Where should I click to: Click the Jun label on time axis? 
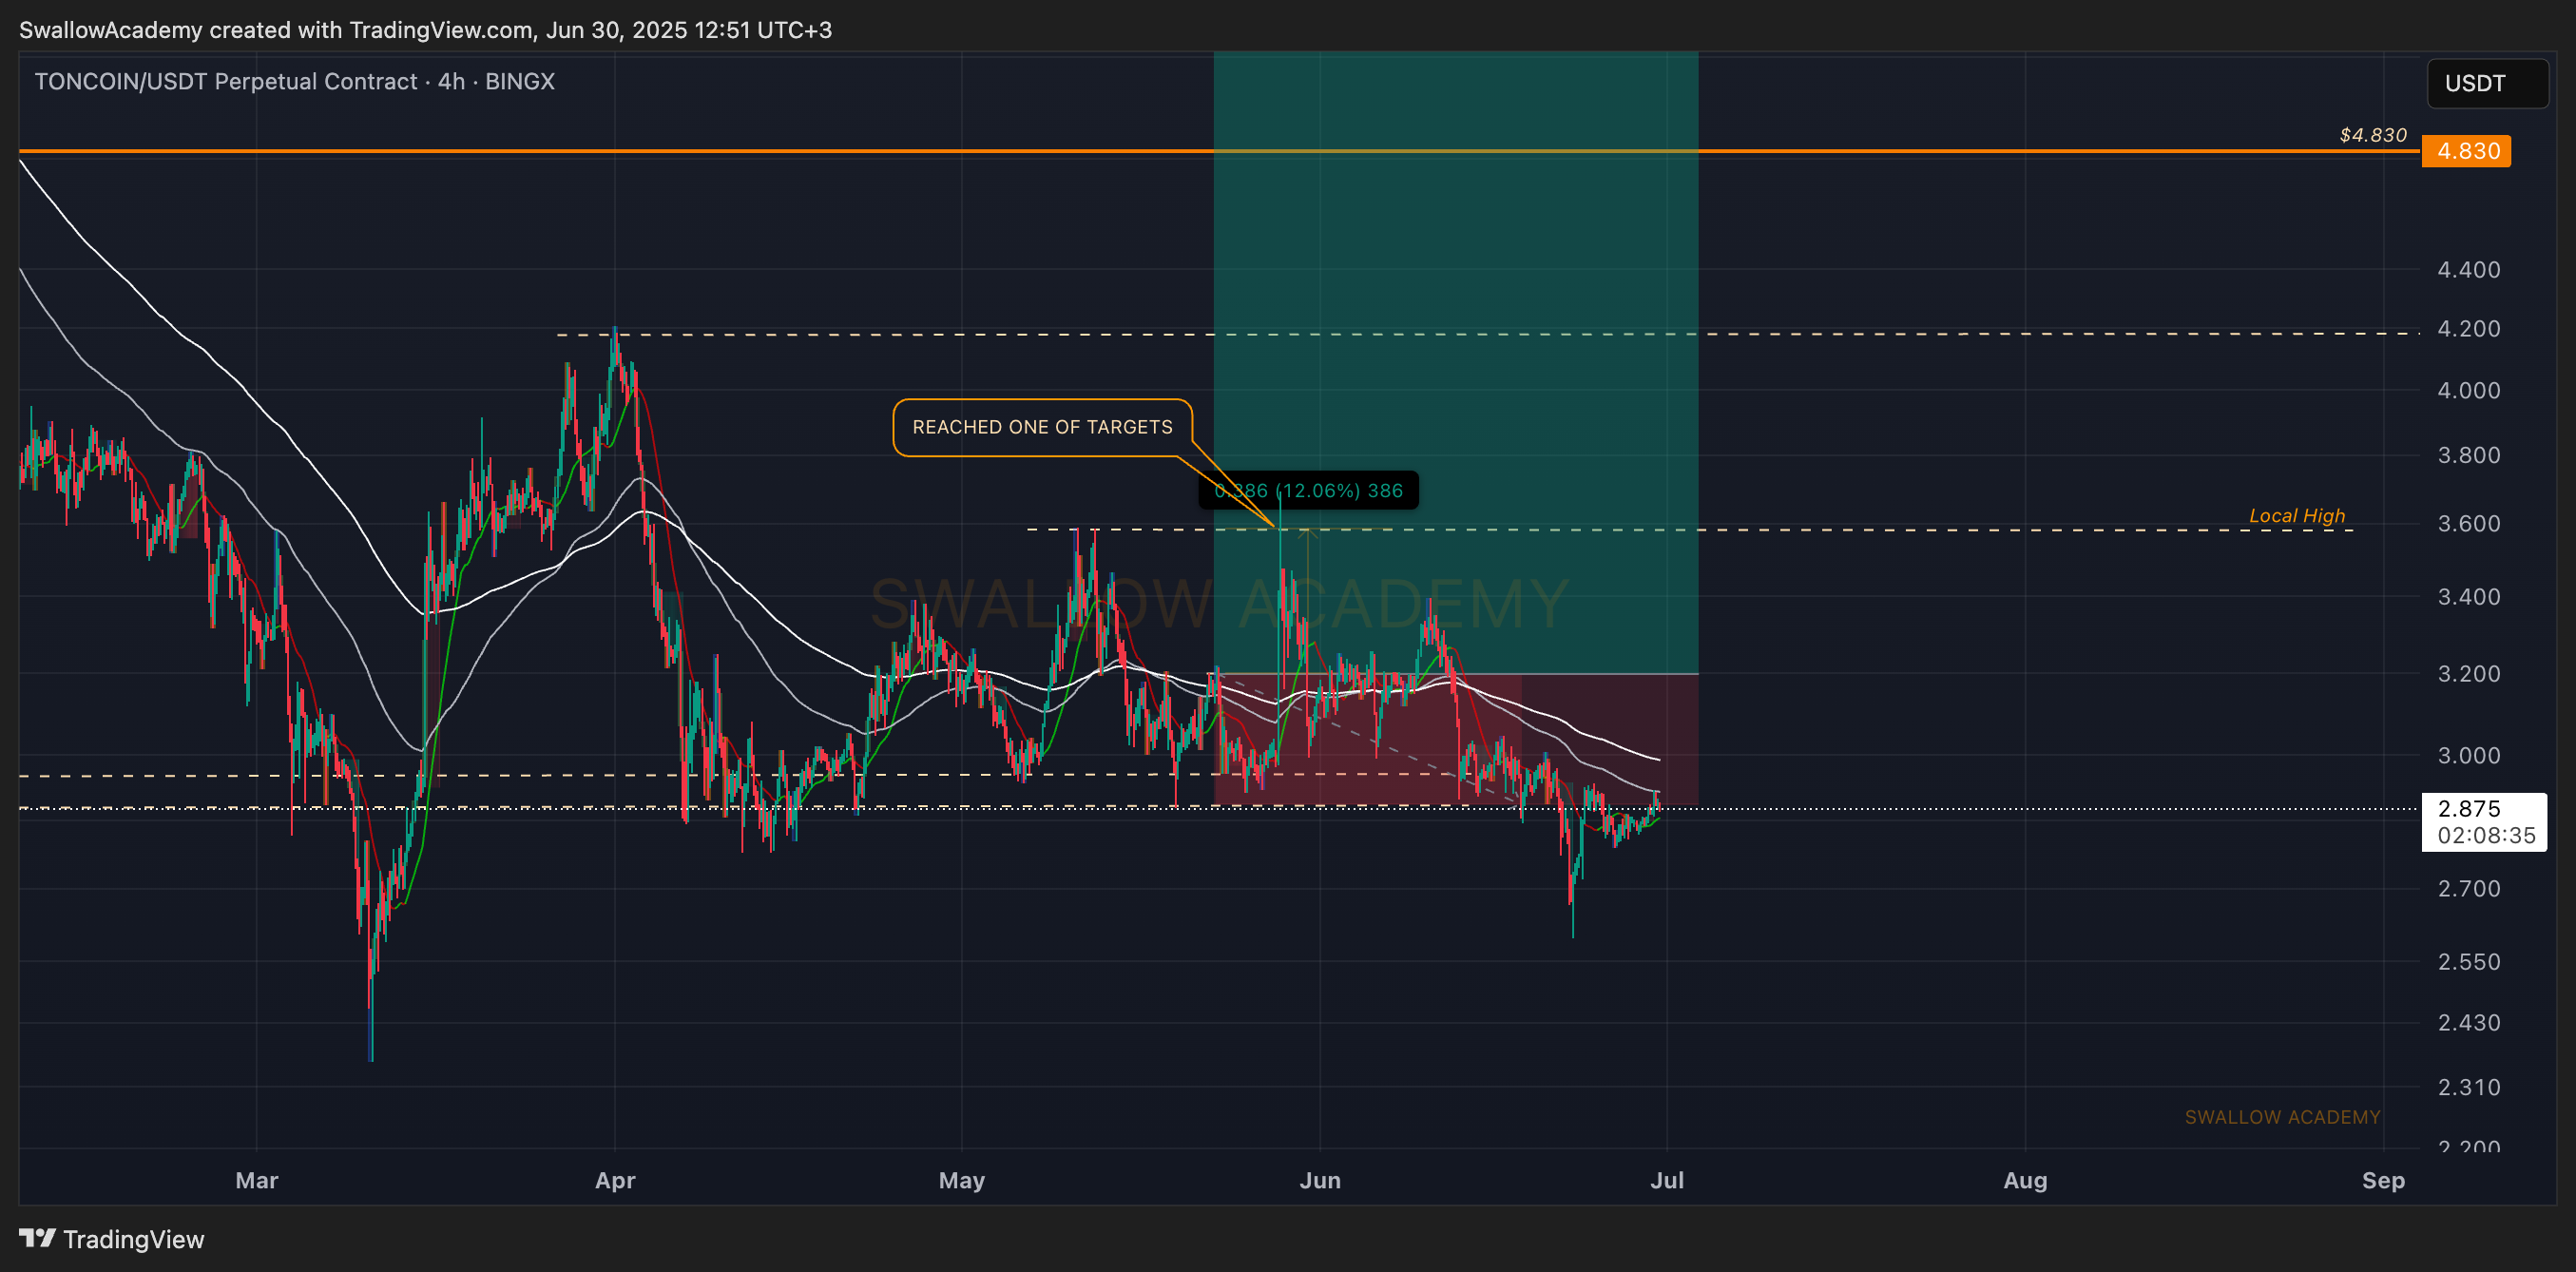pyautogui.click(x=1320, y=1180)
